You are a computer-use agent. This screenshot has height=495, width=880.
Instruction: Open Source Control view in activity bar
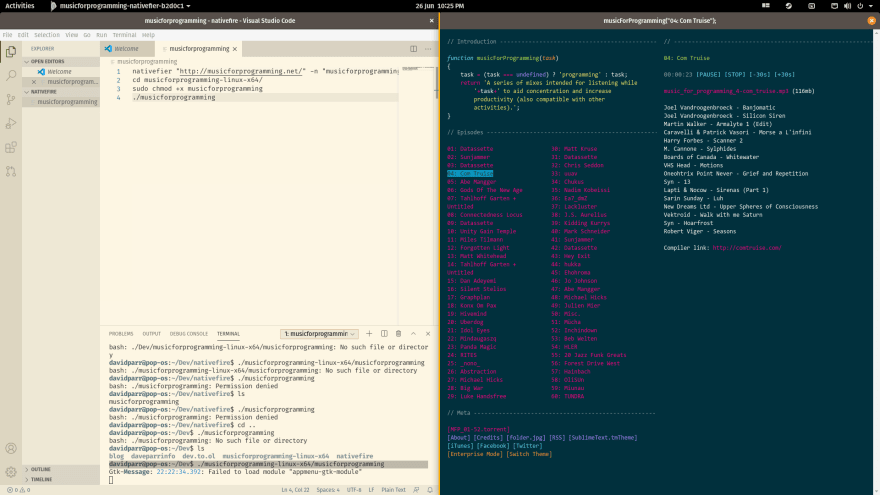click(x=11, y=99)
